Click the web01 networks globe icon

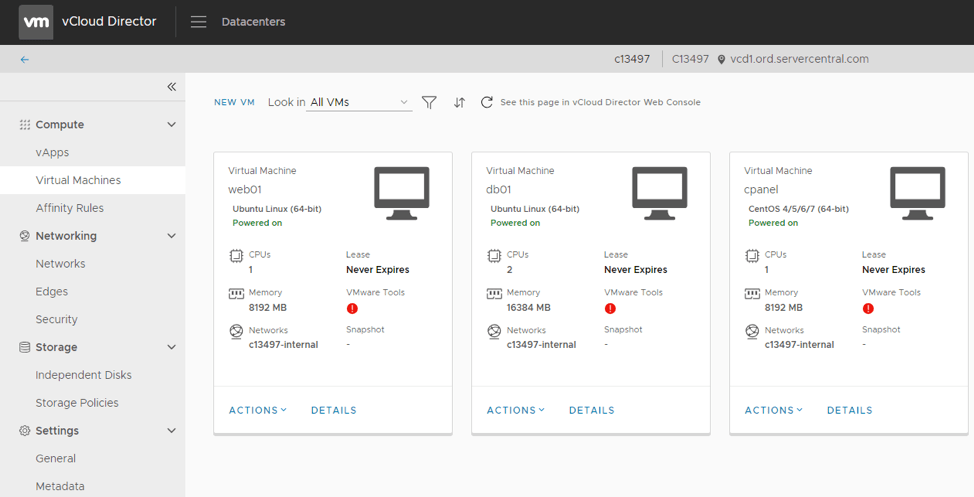[236, 331]
